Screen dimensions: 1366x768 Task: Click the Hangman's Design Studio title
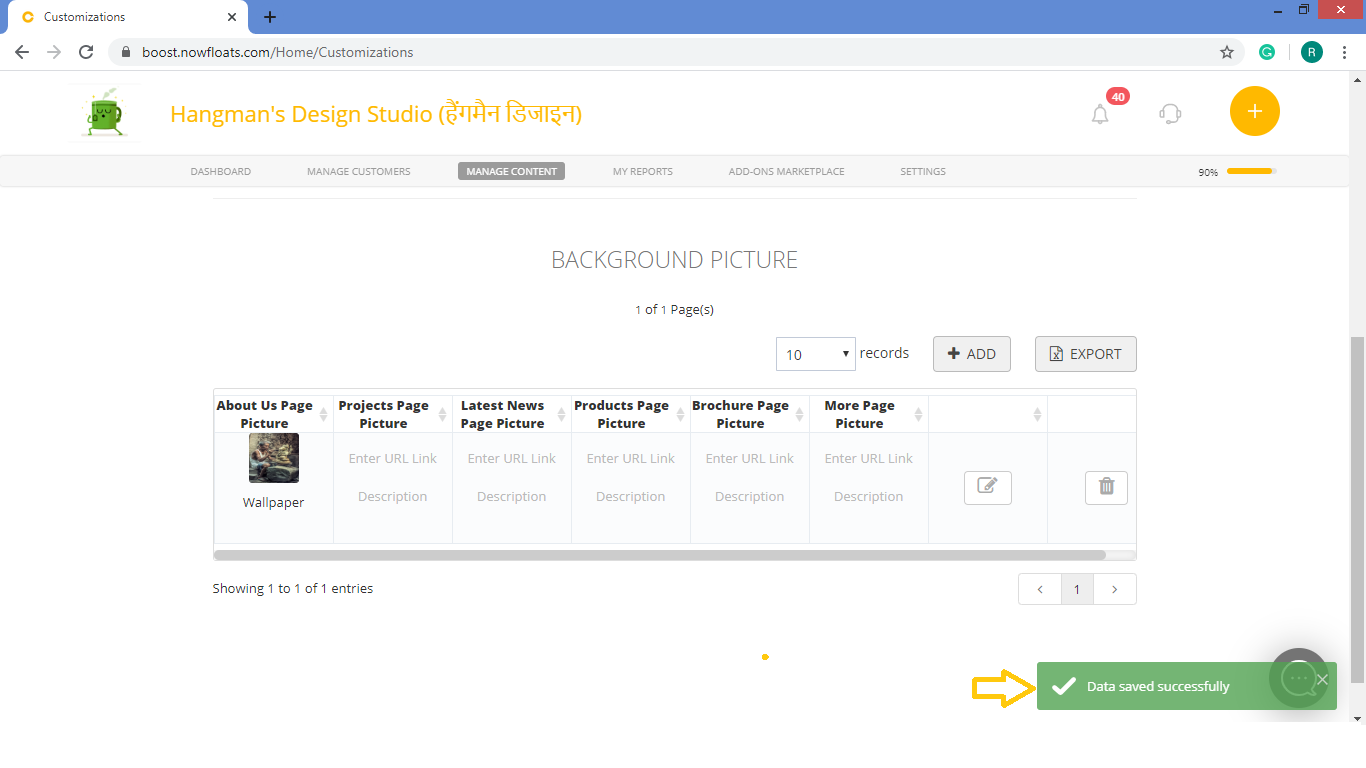[376, 114]
